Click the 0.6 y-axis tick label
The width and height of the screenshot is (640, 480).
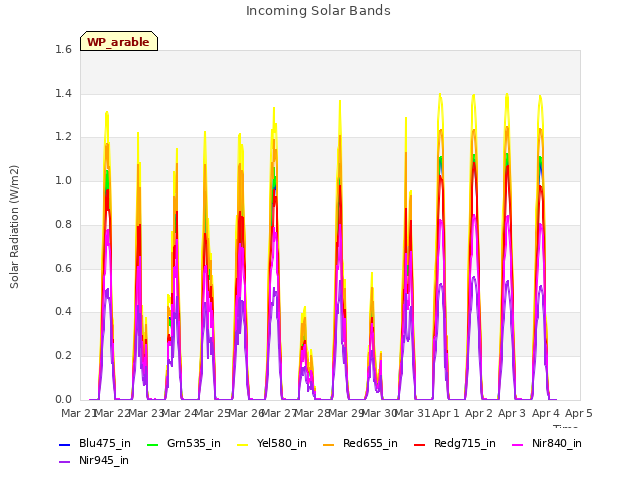coord(63,268)
